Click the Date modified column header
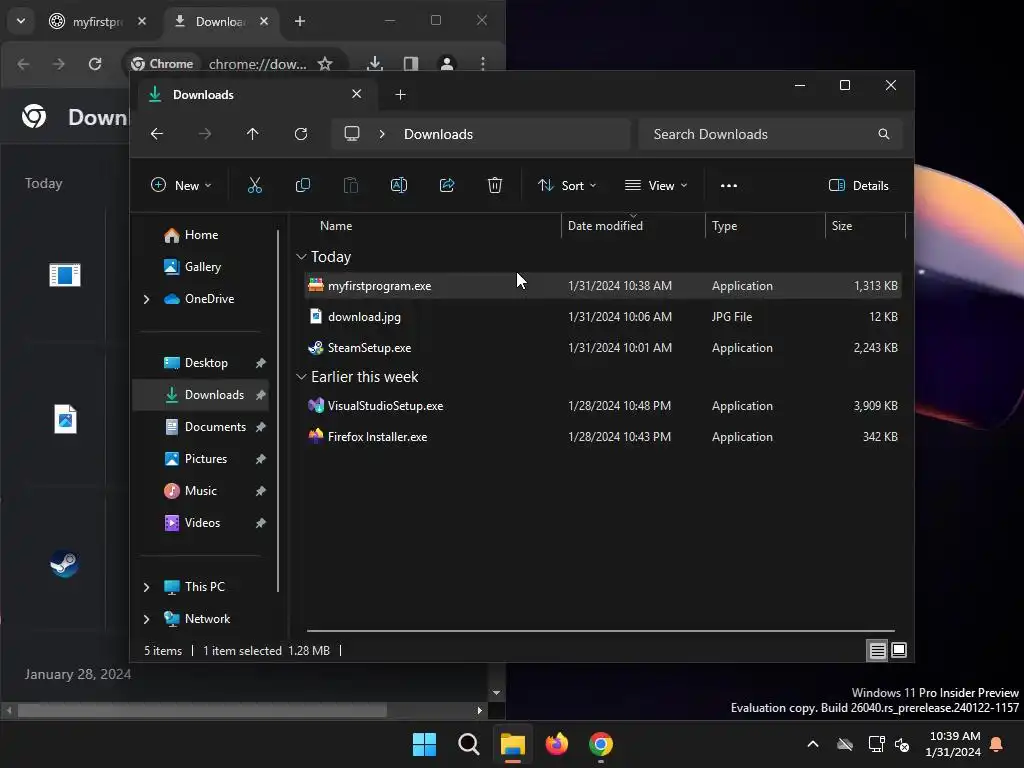 pyautogui.click(x=633, y=226)
